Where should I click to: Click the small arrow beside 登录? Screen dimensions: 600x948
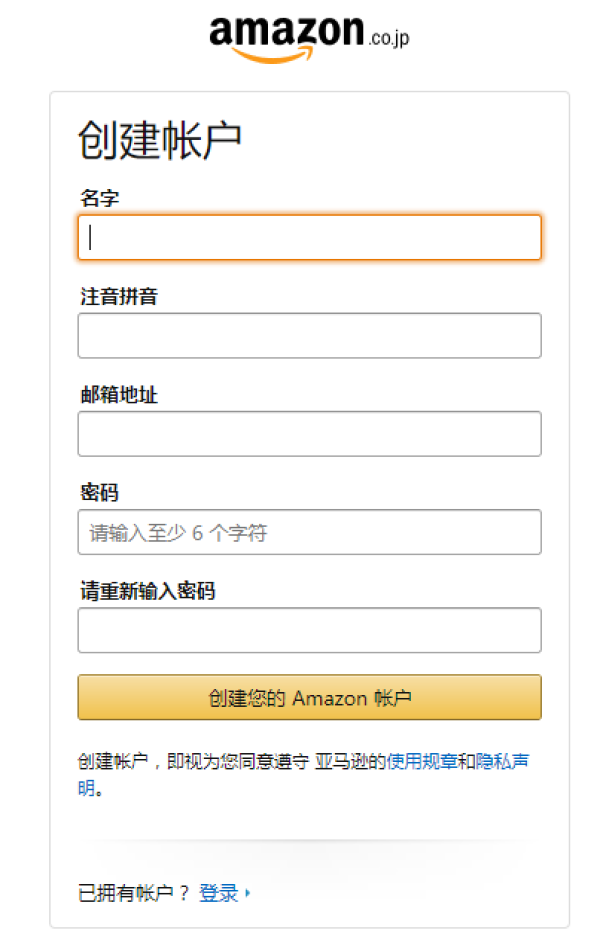(x=247, y=893)
